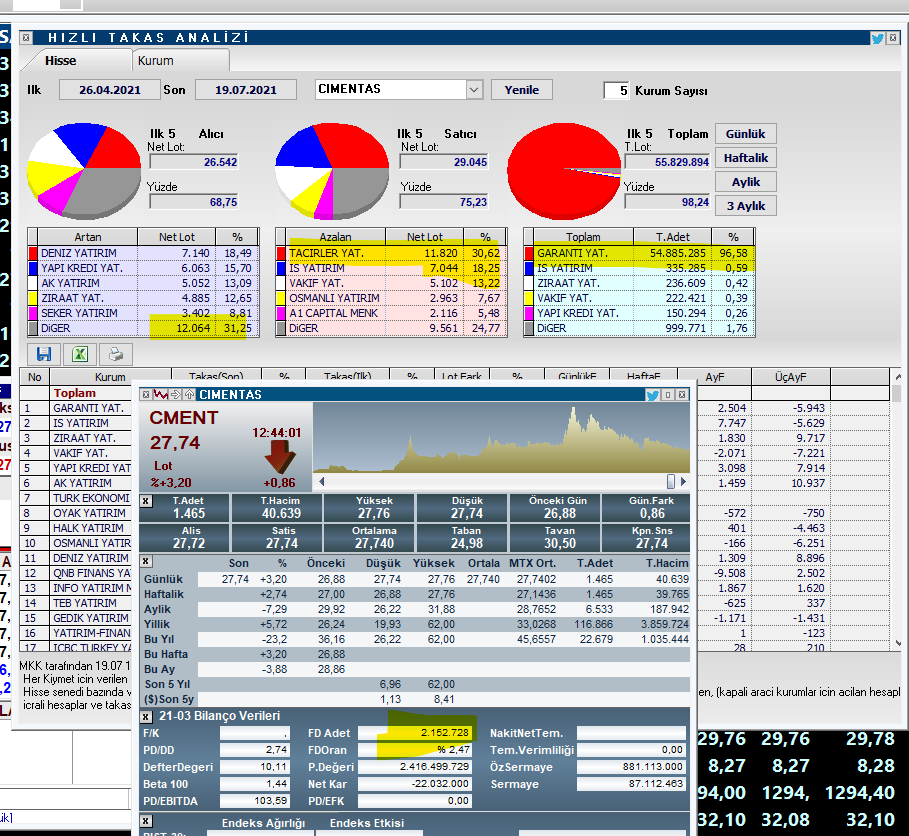The width and height of the screenshot is (909, 836).
Task: Click the No column header in Kurum table
Action: click(35, 377)
